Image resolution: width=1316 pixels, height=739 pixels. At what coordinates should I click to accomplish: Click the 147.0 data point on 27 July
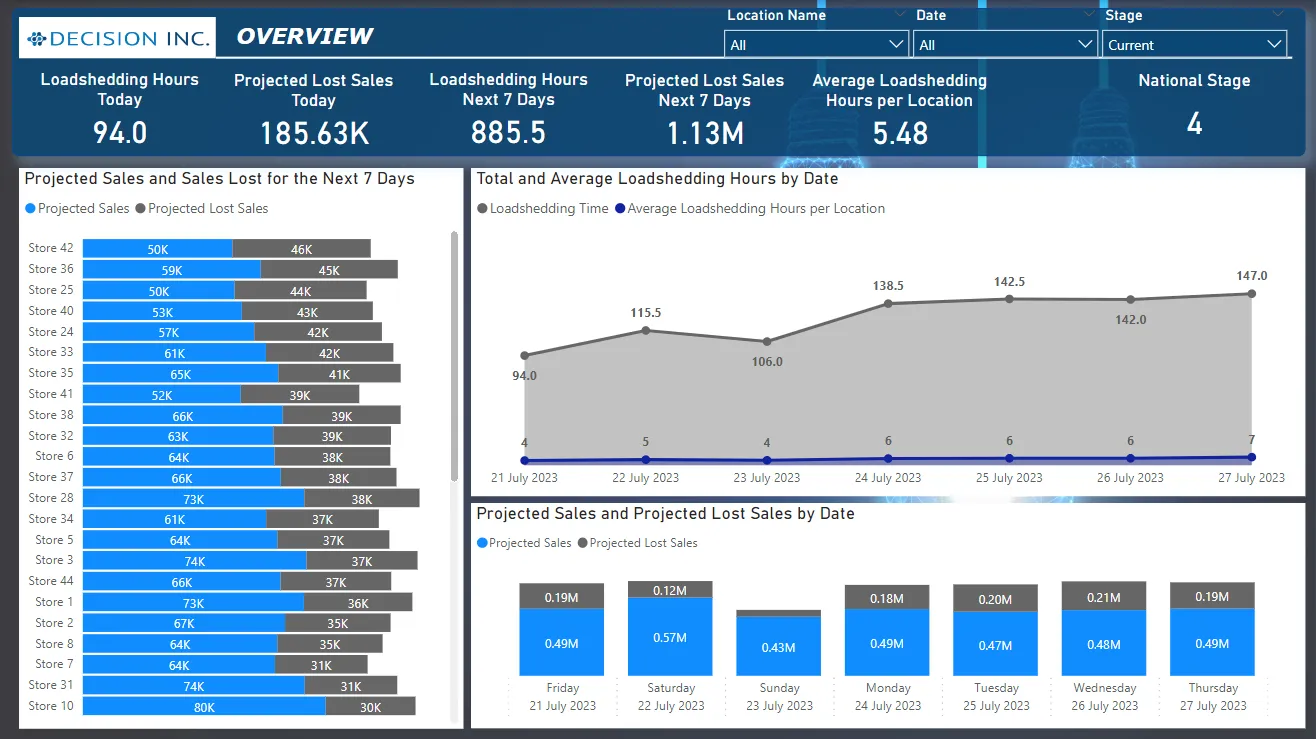[x=1252, y=293]
